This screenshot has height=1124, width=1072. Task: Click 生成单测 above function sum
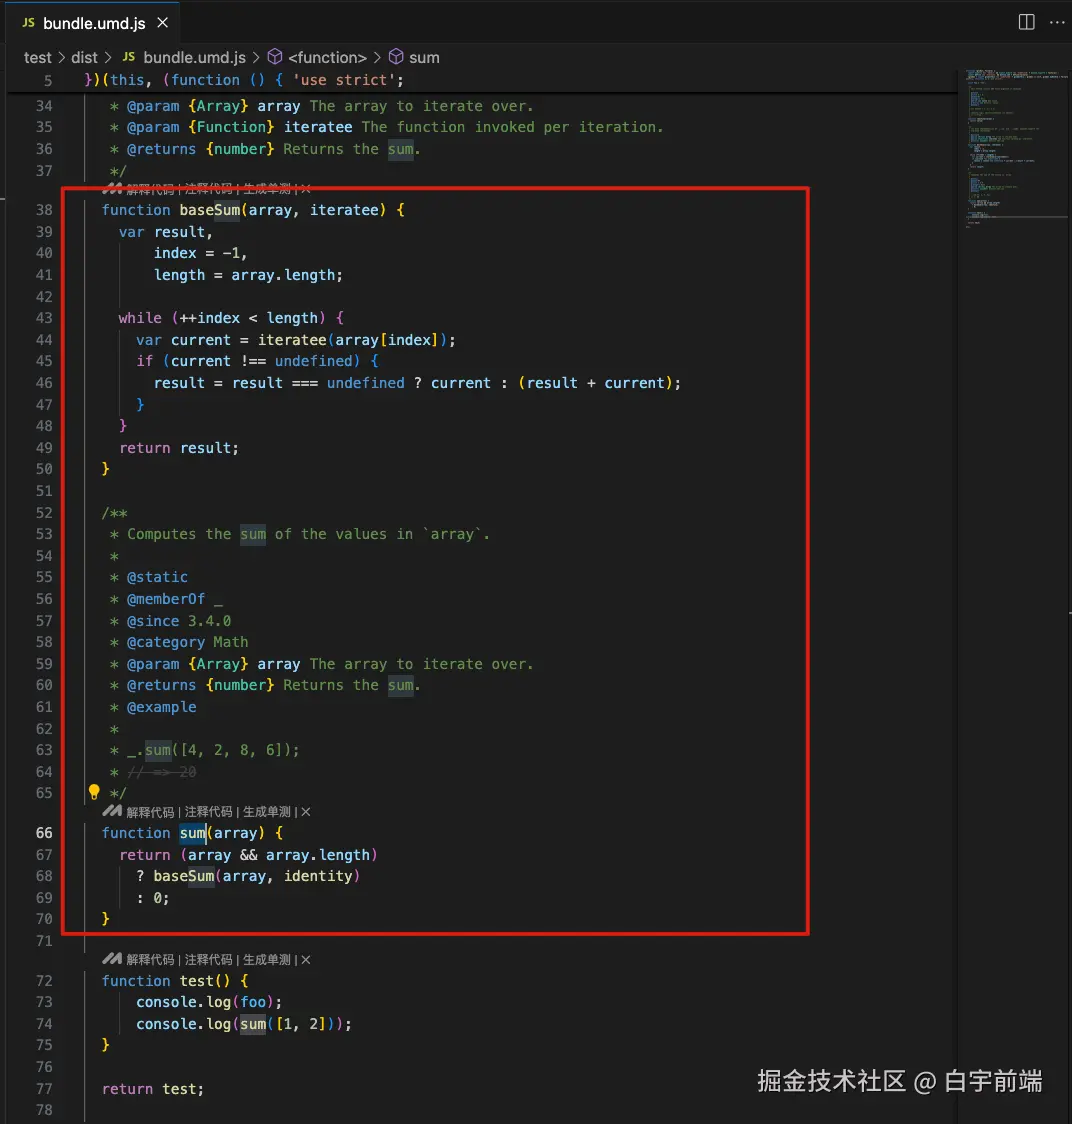267,811
